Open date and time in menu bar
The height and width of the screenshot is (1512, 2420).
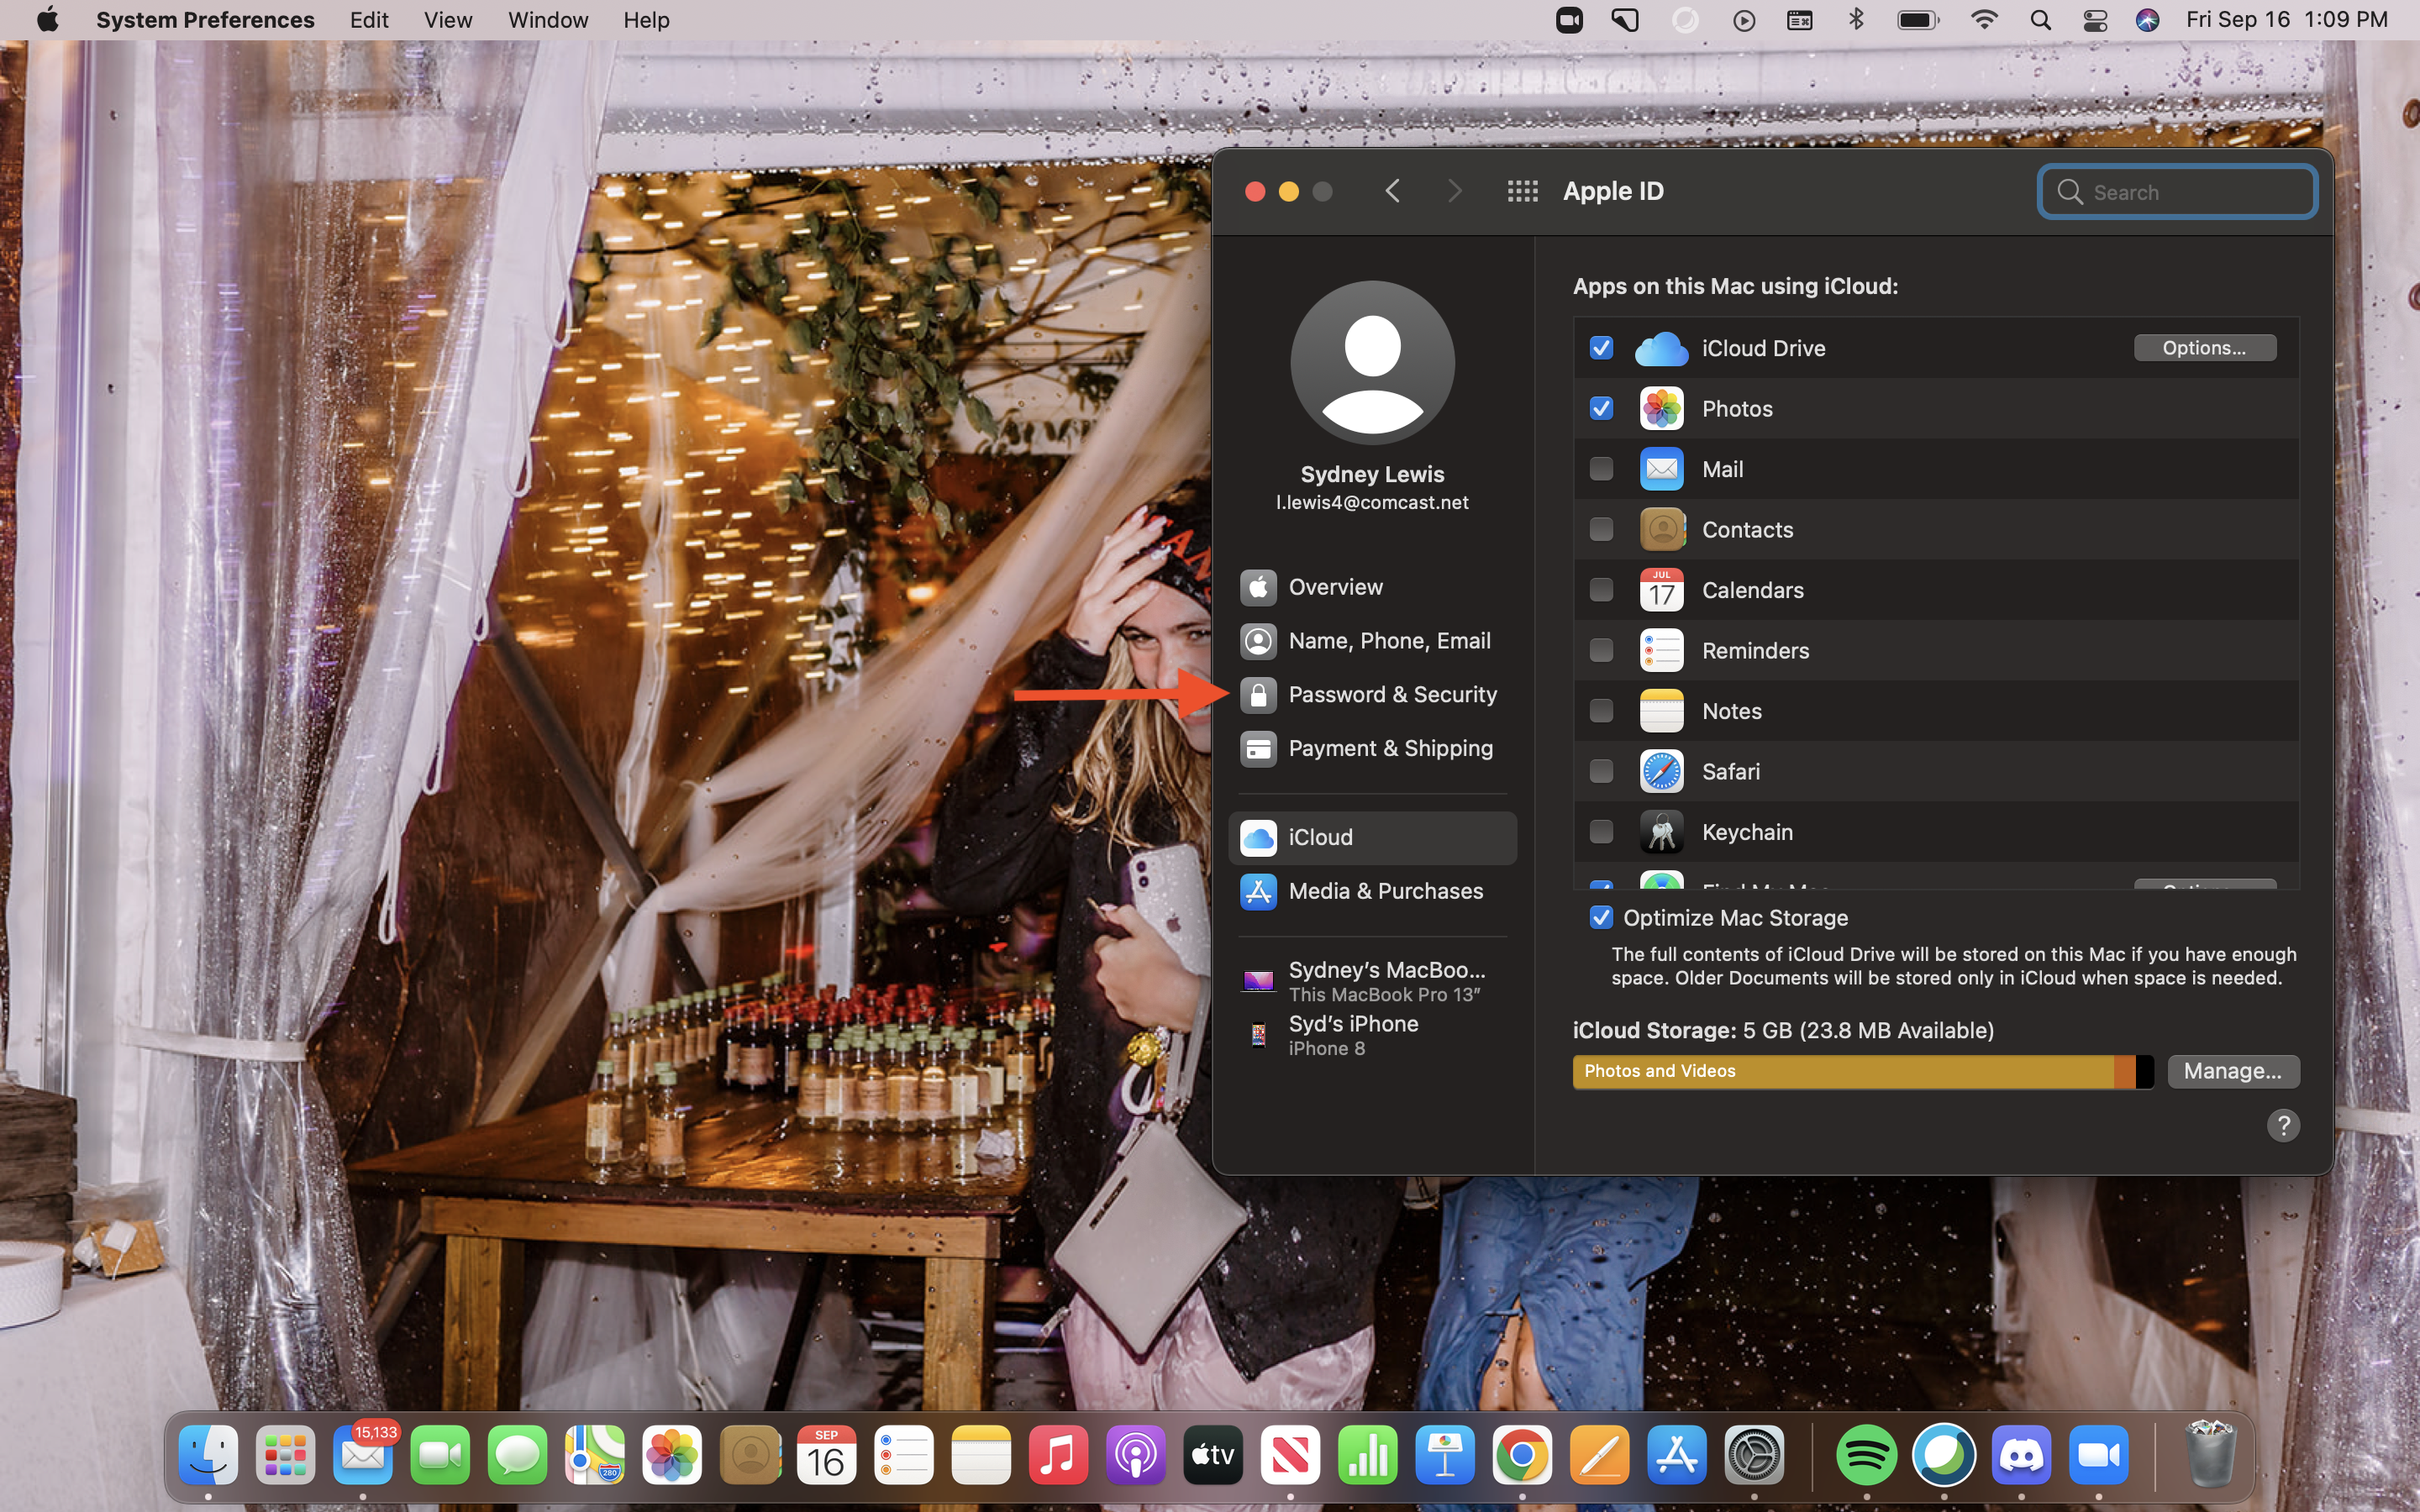coord(2286,20)
